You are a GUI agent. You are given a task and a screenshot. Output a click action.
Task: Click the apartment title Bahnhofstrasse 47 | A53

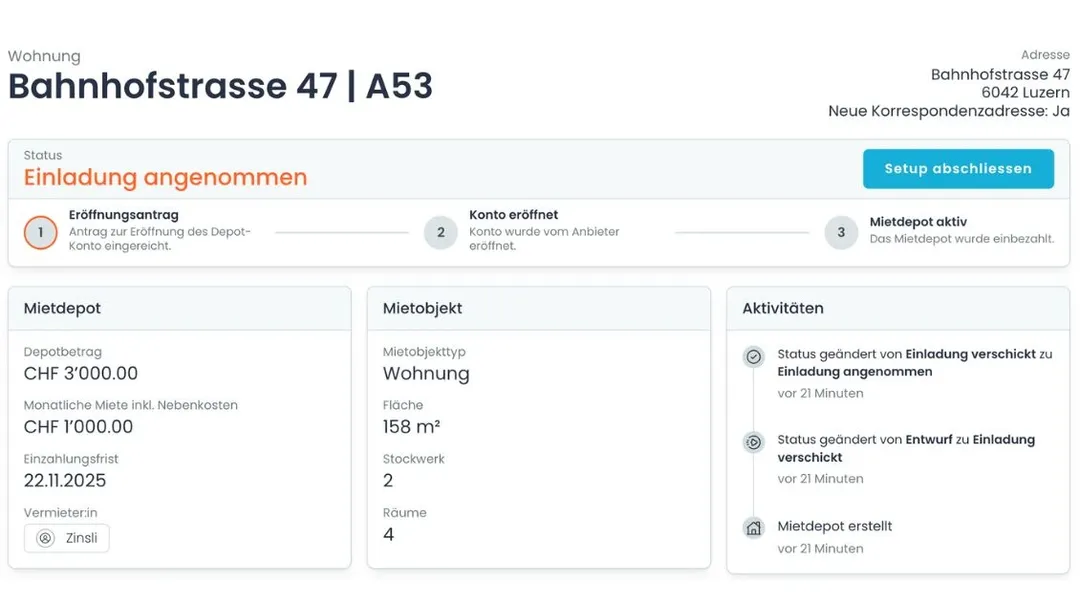click(220, 86)
